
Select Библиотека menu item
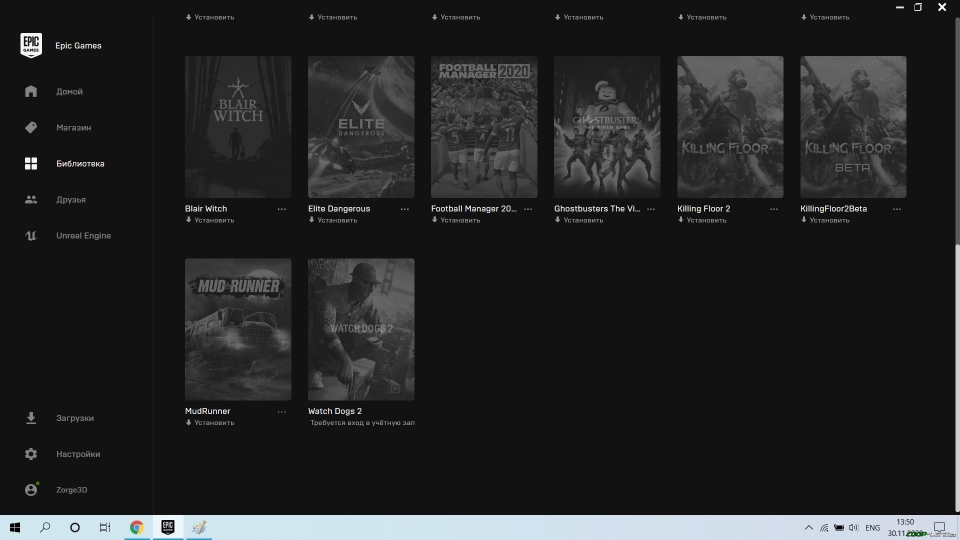pos(80,163)
